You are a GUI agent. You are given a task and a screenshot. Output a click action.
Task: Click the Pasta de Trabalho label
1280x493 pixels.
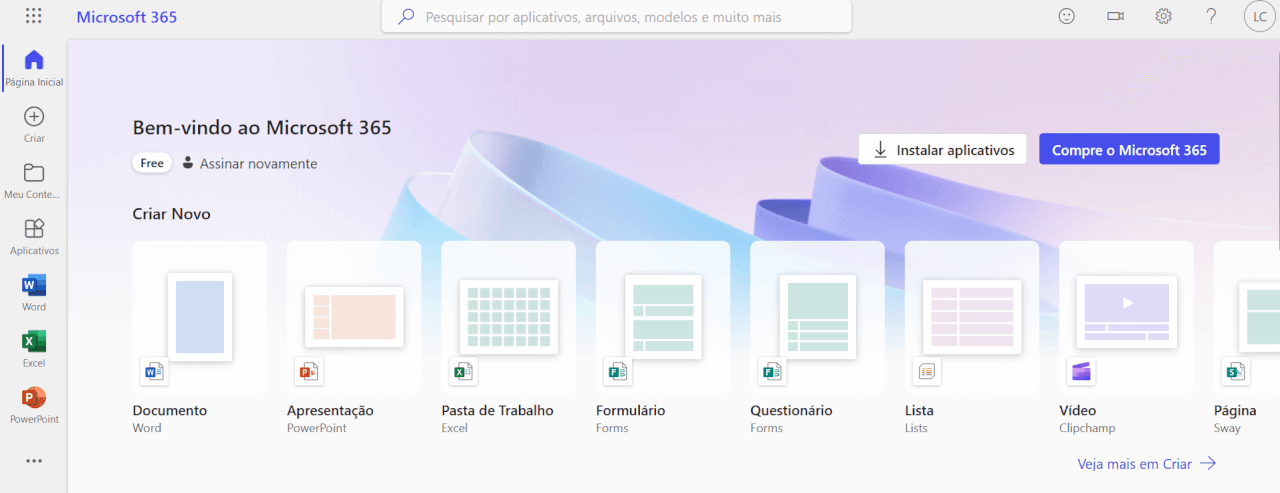497,410
